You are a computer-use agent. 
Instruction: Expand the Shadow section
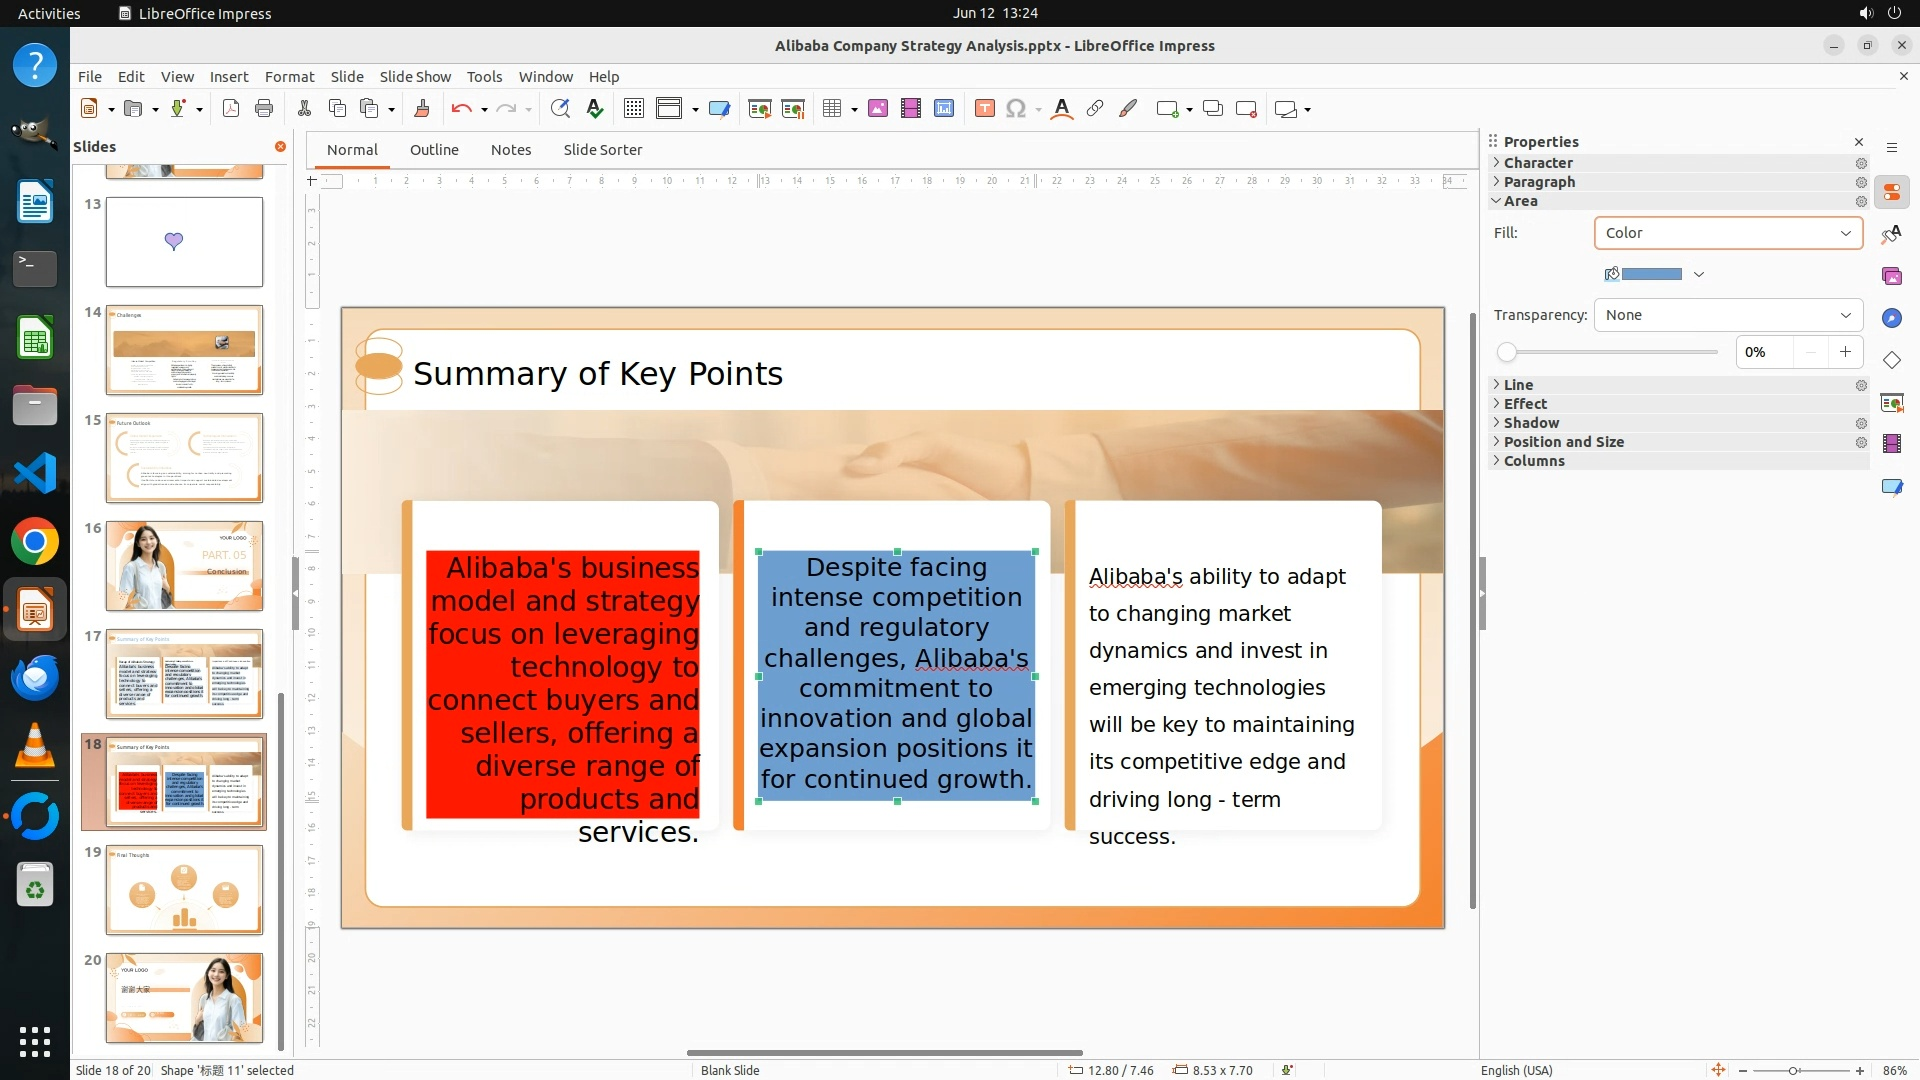click(1531, 423)
